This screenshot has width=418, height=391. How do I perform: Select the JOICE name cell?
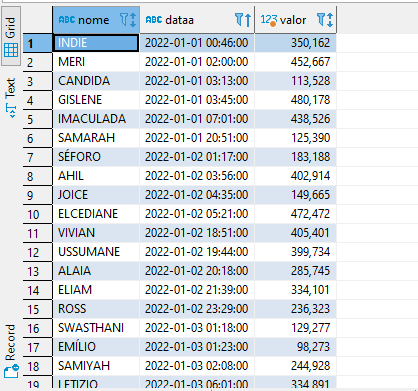coord(96,195)
